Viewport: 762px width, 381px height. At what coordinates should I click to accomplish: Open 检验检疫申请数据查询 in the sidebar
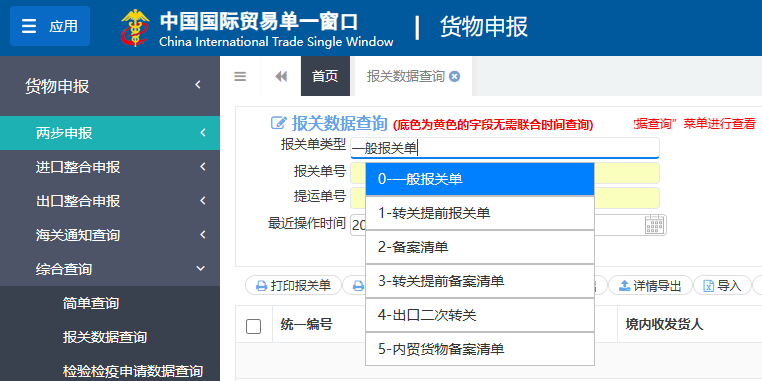coord(133,371)
